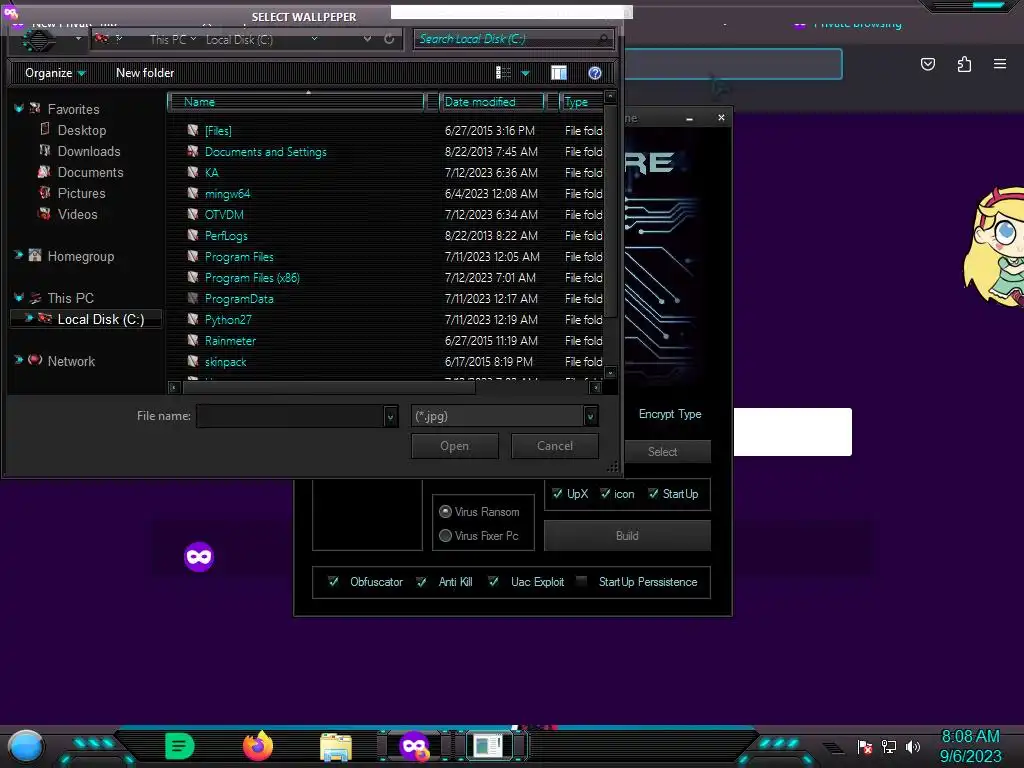Toggle the Uac Exploit checkbox
Viewport: 1024px width, 768px height.
(493, 581)
